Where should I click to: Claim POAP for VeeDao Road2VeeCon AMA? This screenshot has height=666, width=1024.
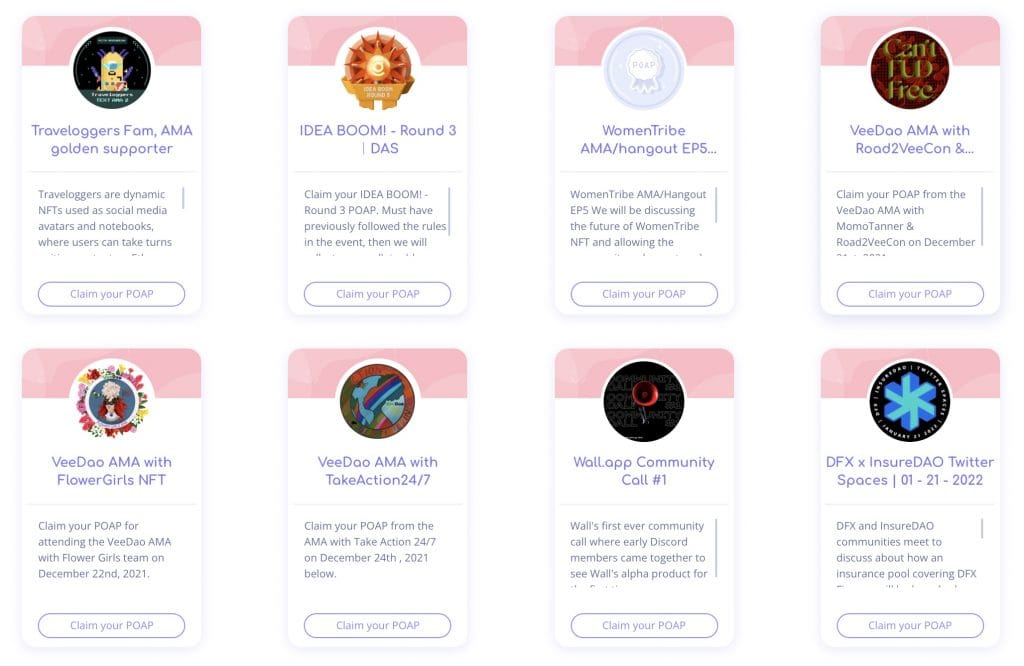pyautogui.click(x=910, y=294)
